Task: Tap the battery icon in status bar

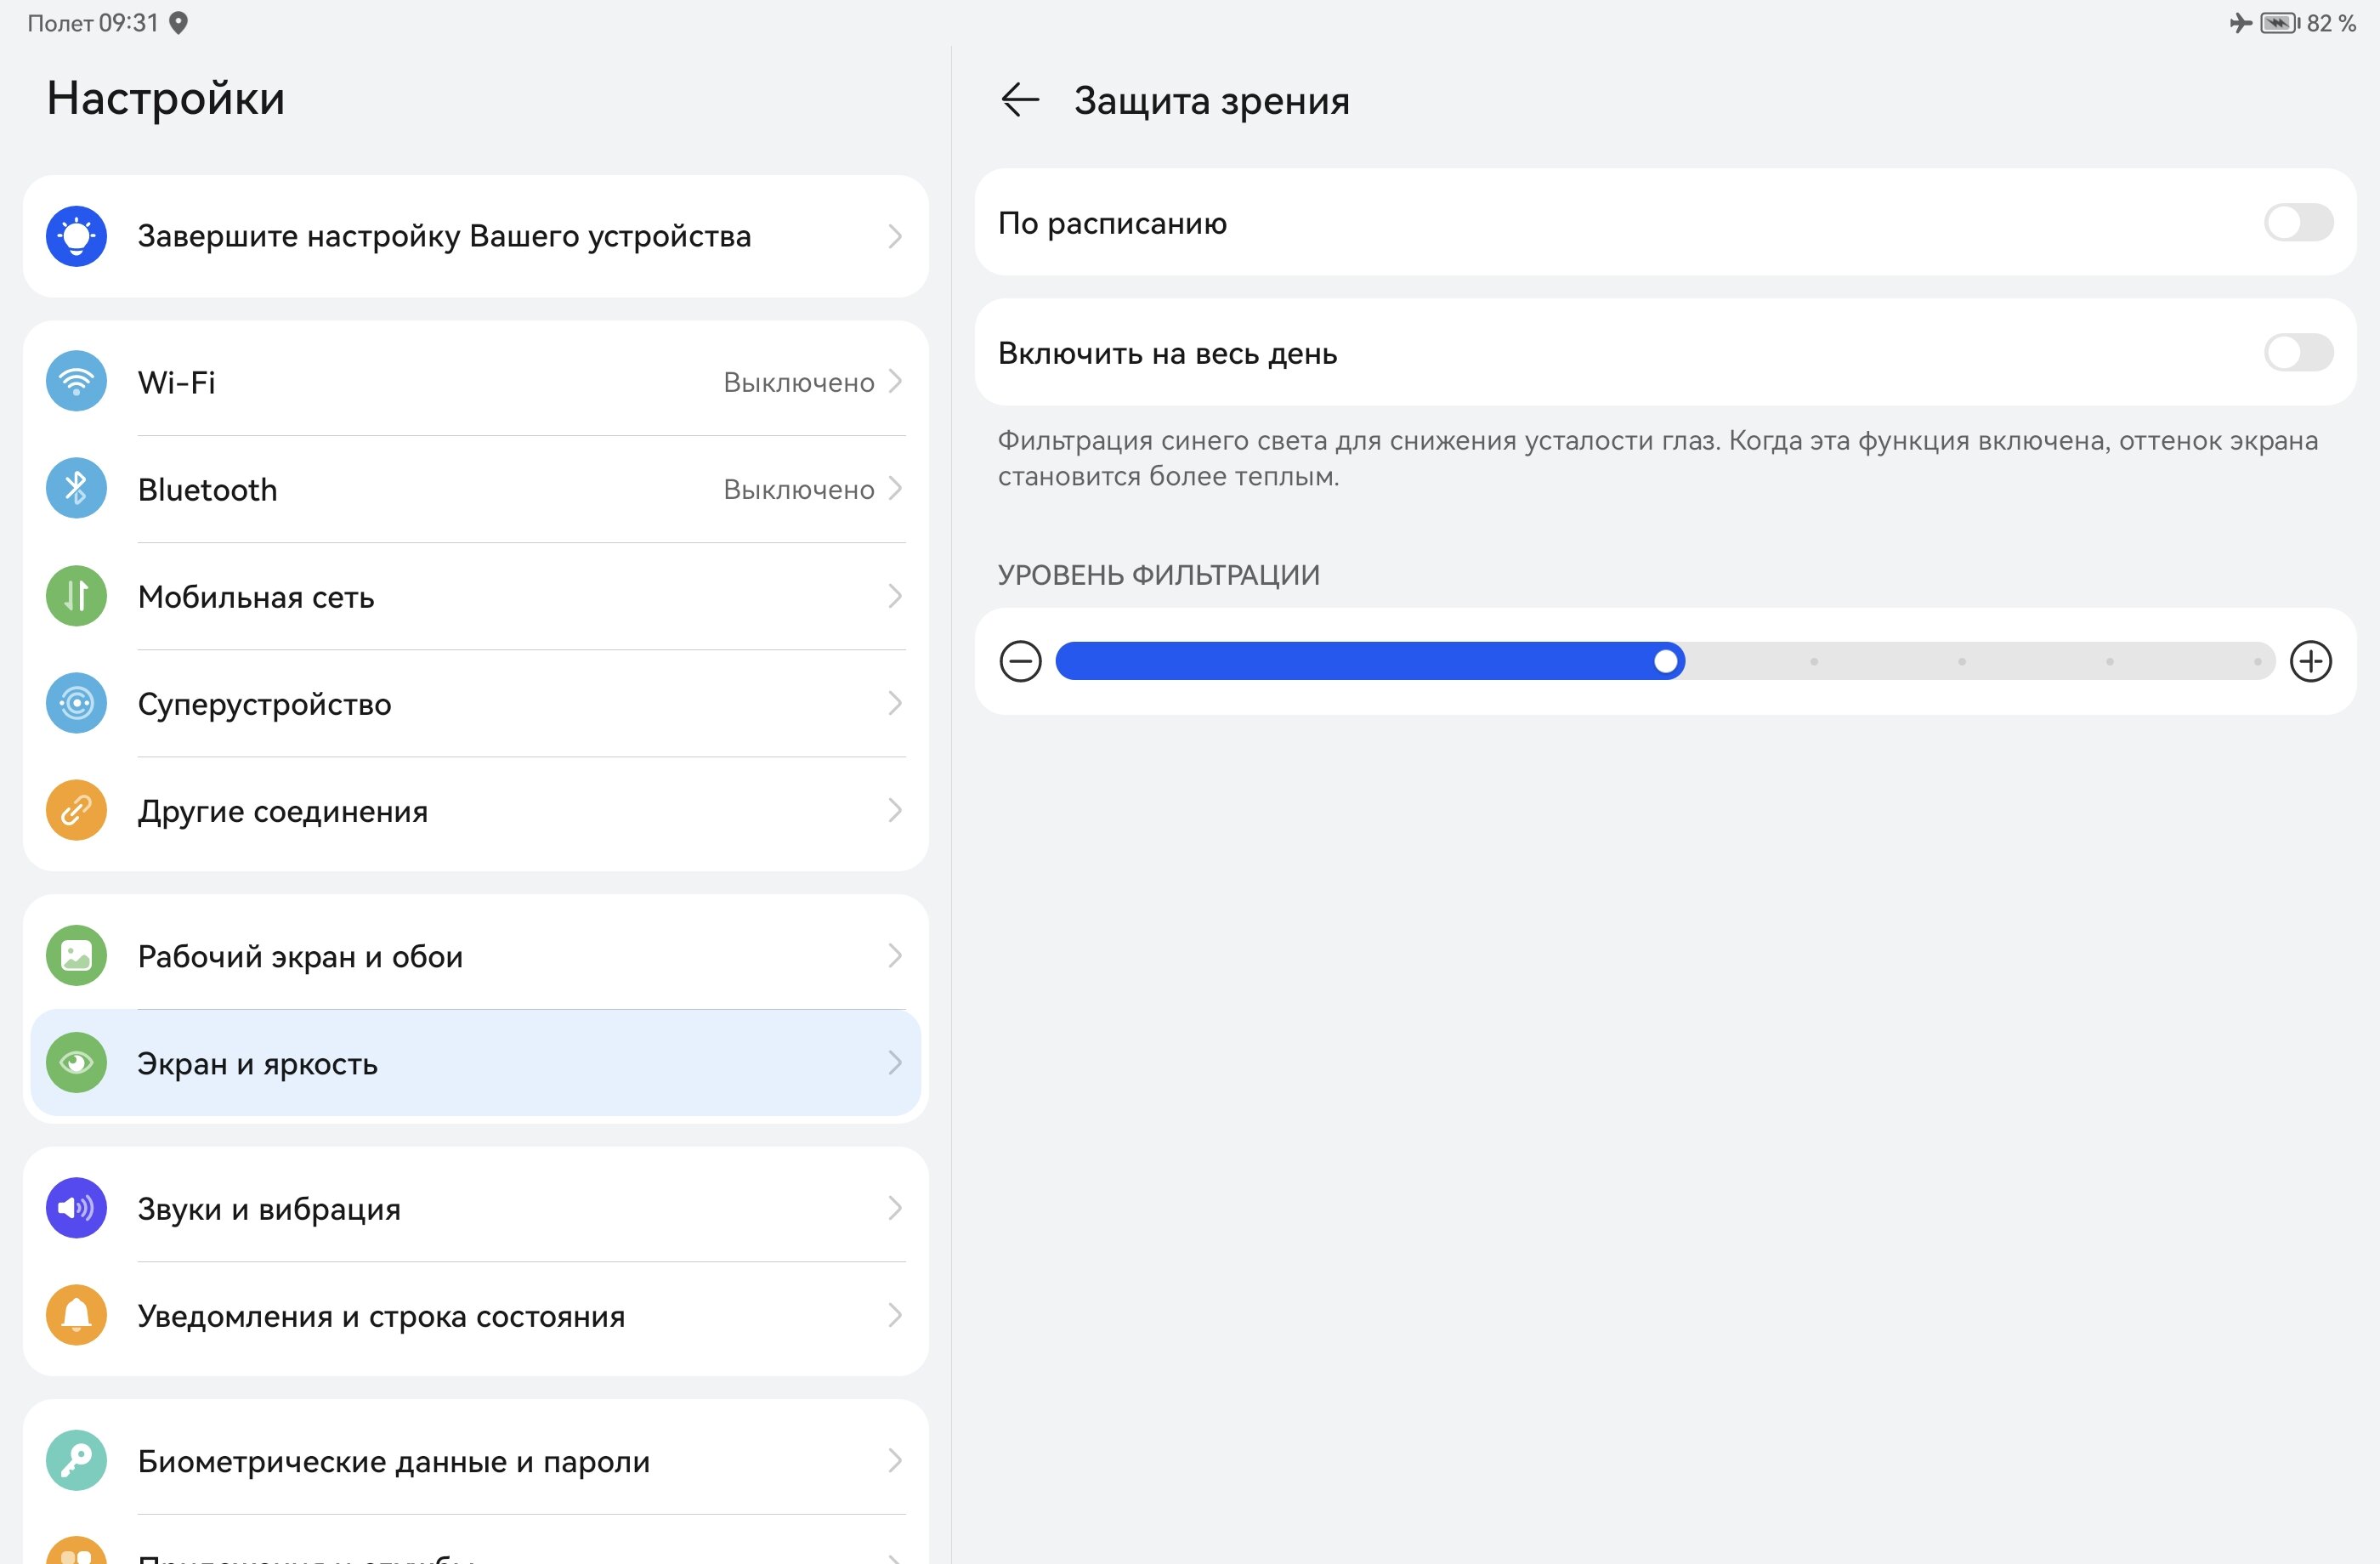Action: [x=2280, y=23]
